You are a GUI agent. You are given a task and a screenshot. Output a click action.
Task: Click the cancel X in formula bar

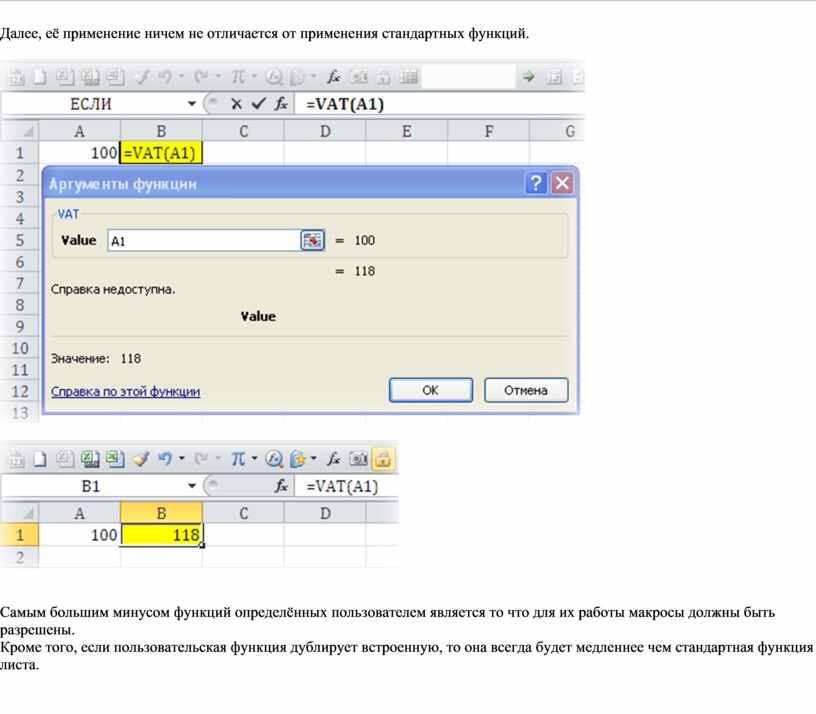pos(236,103)
